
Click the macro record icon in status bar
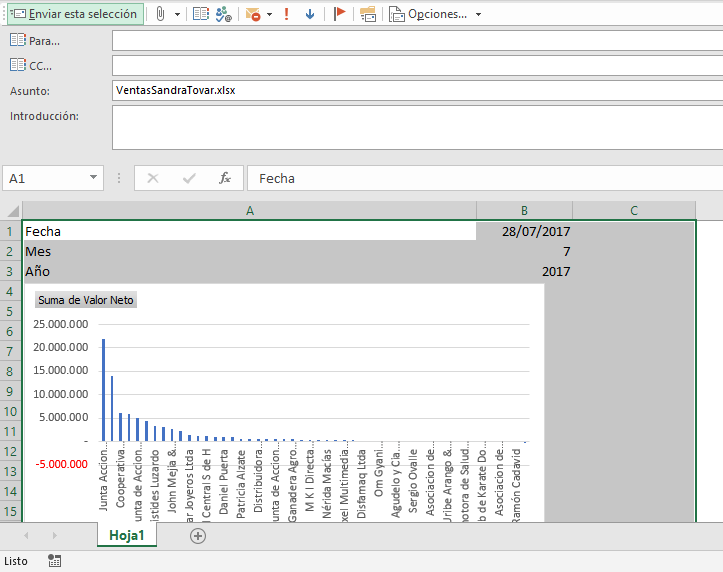[x=54, y=560]
